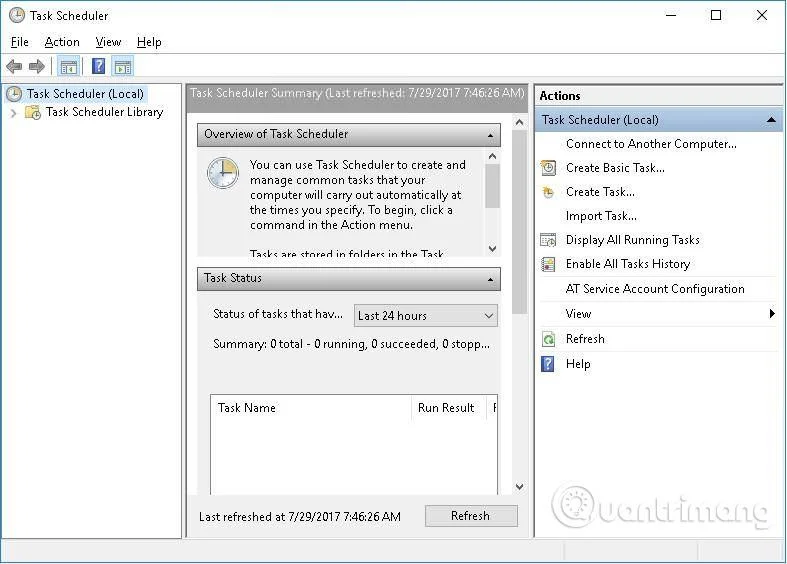Open the Last 24 hours dropdown

pos(426,316)
